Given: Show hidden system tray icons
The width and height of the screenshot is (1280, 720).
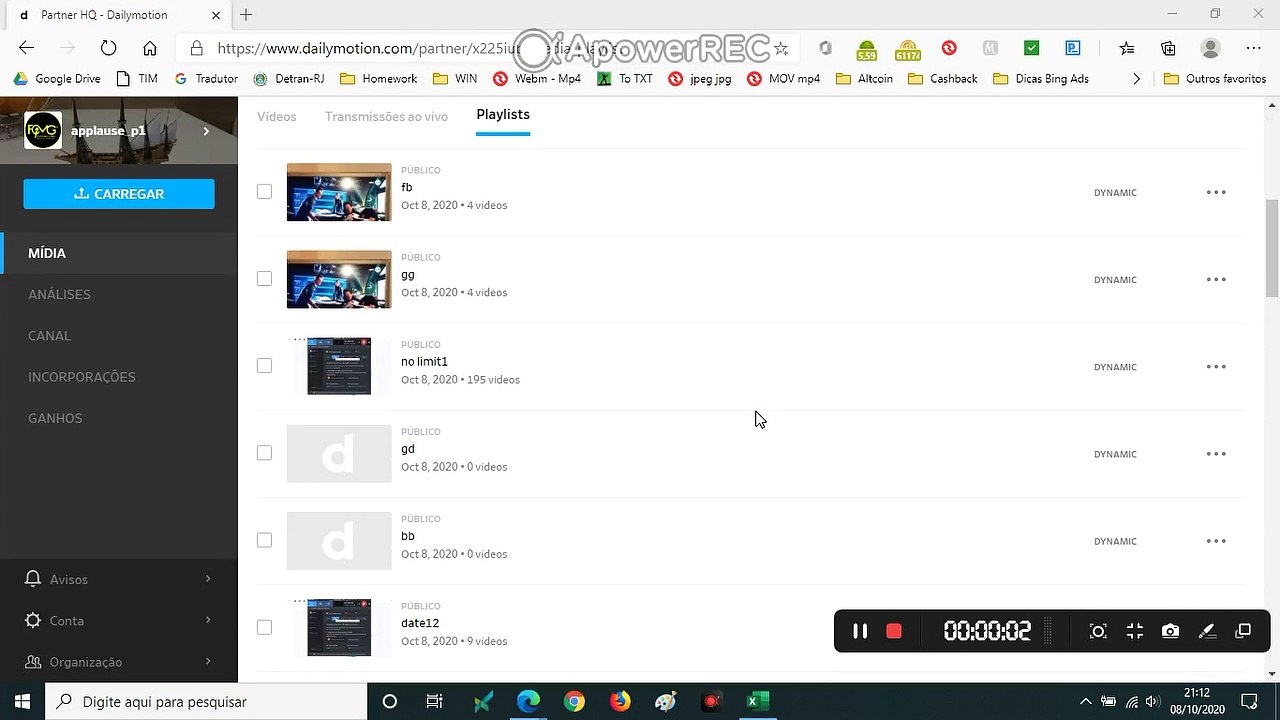Looking at the screenshot, I should click(x=1086, y=701).
